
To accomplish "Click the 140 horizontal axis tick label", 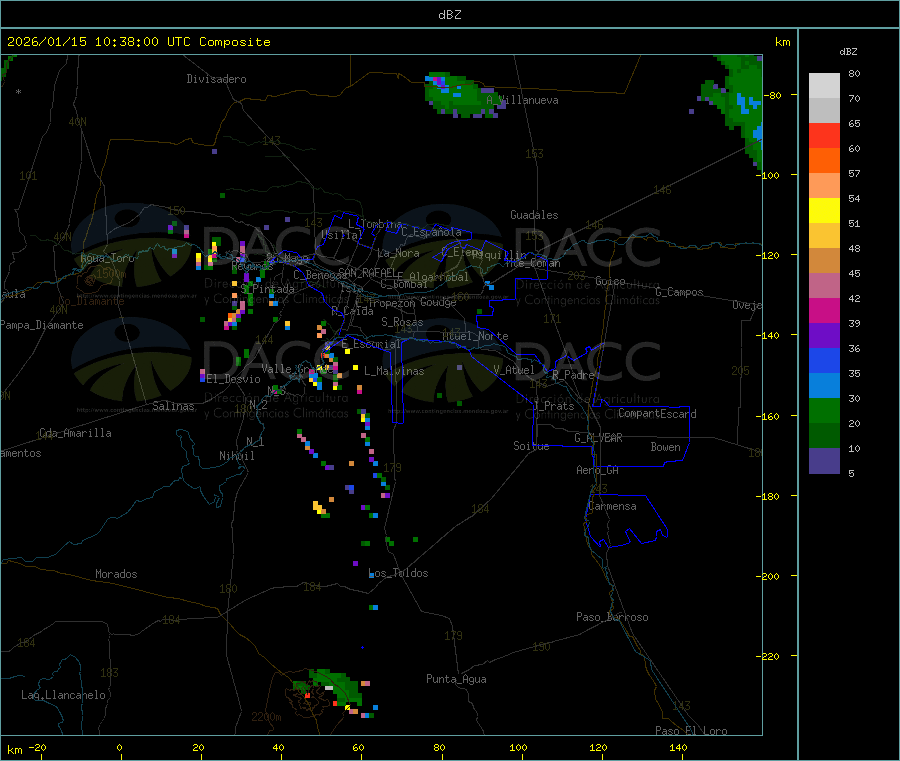I will pos(678,747).
